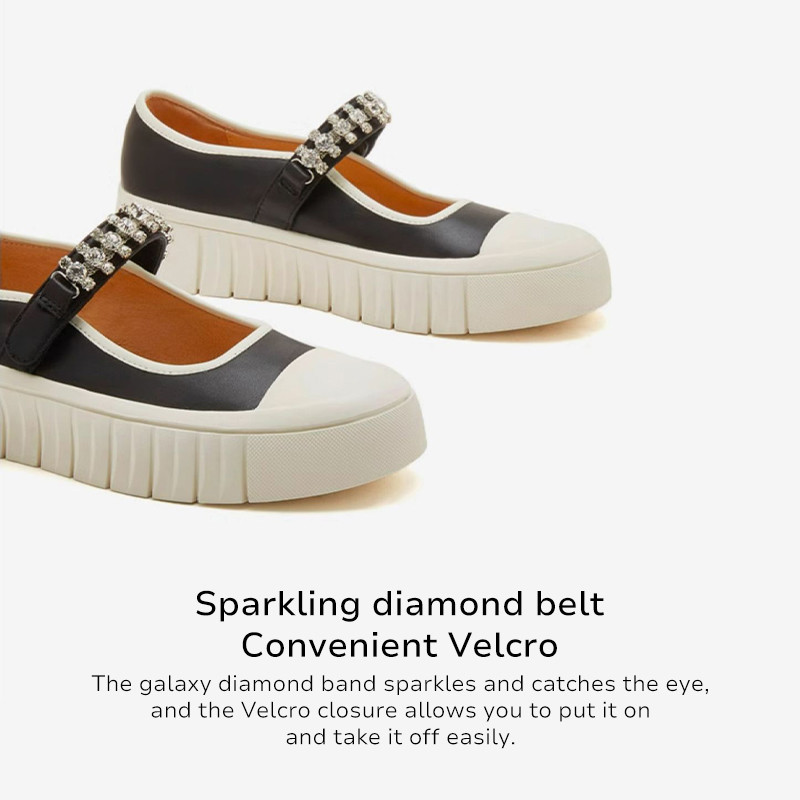Click the text line "and take it off easily."
This screenshot has width=800, height=800.
coord(401,737)
